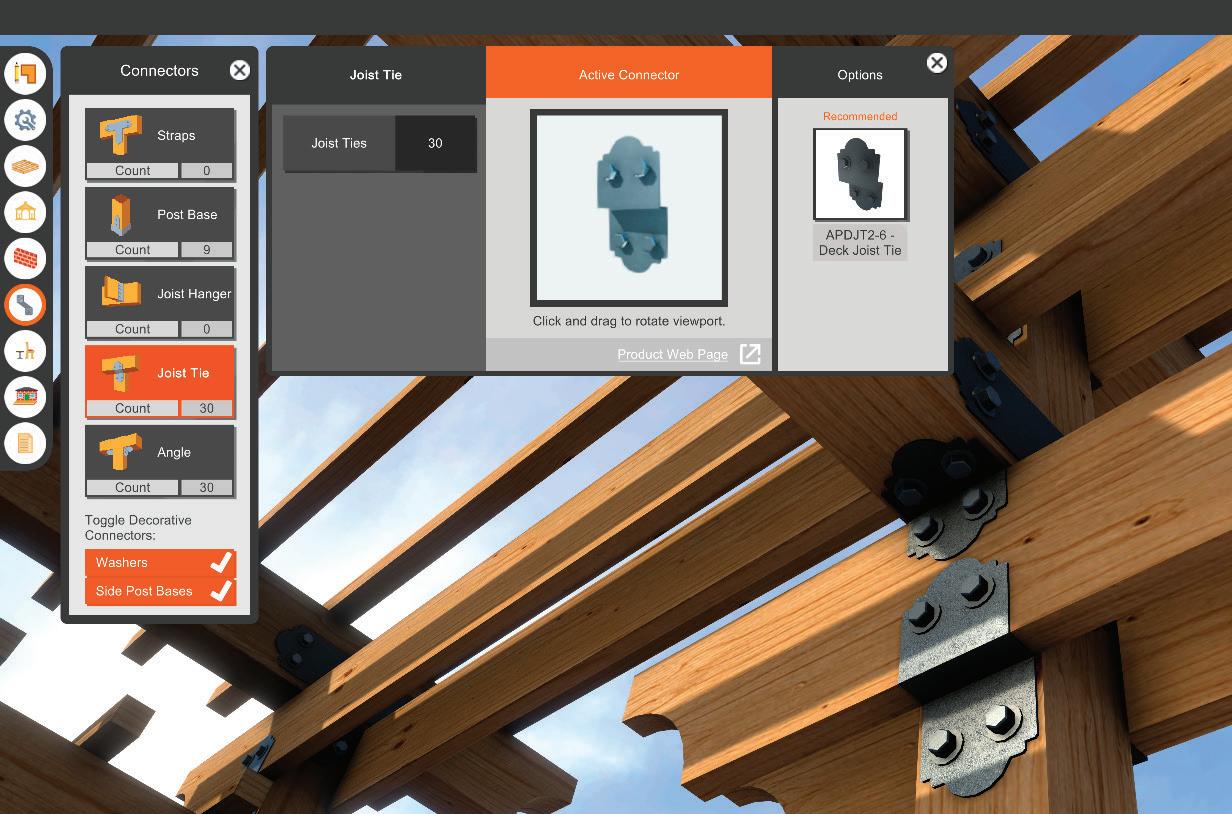Toggle the Washers decorative connectors checkbox
This screenshot has height=814, width=1232.
coord(161,563)
